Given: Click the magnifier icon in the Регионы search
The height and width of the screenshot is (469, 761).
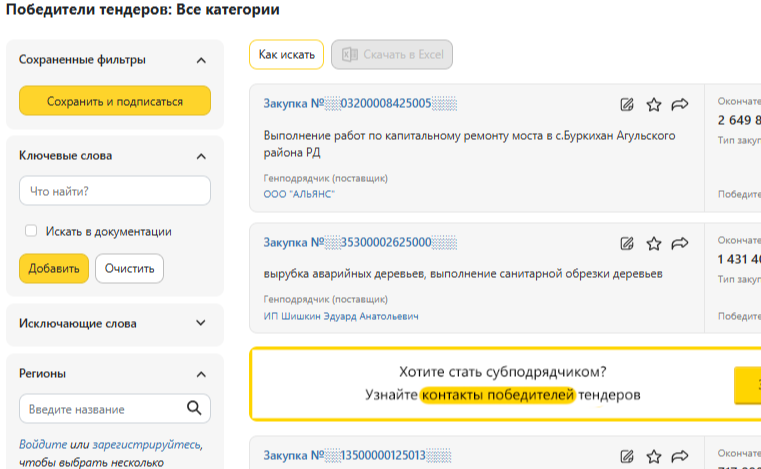Looking at the screenshot, I should [194, 408].
